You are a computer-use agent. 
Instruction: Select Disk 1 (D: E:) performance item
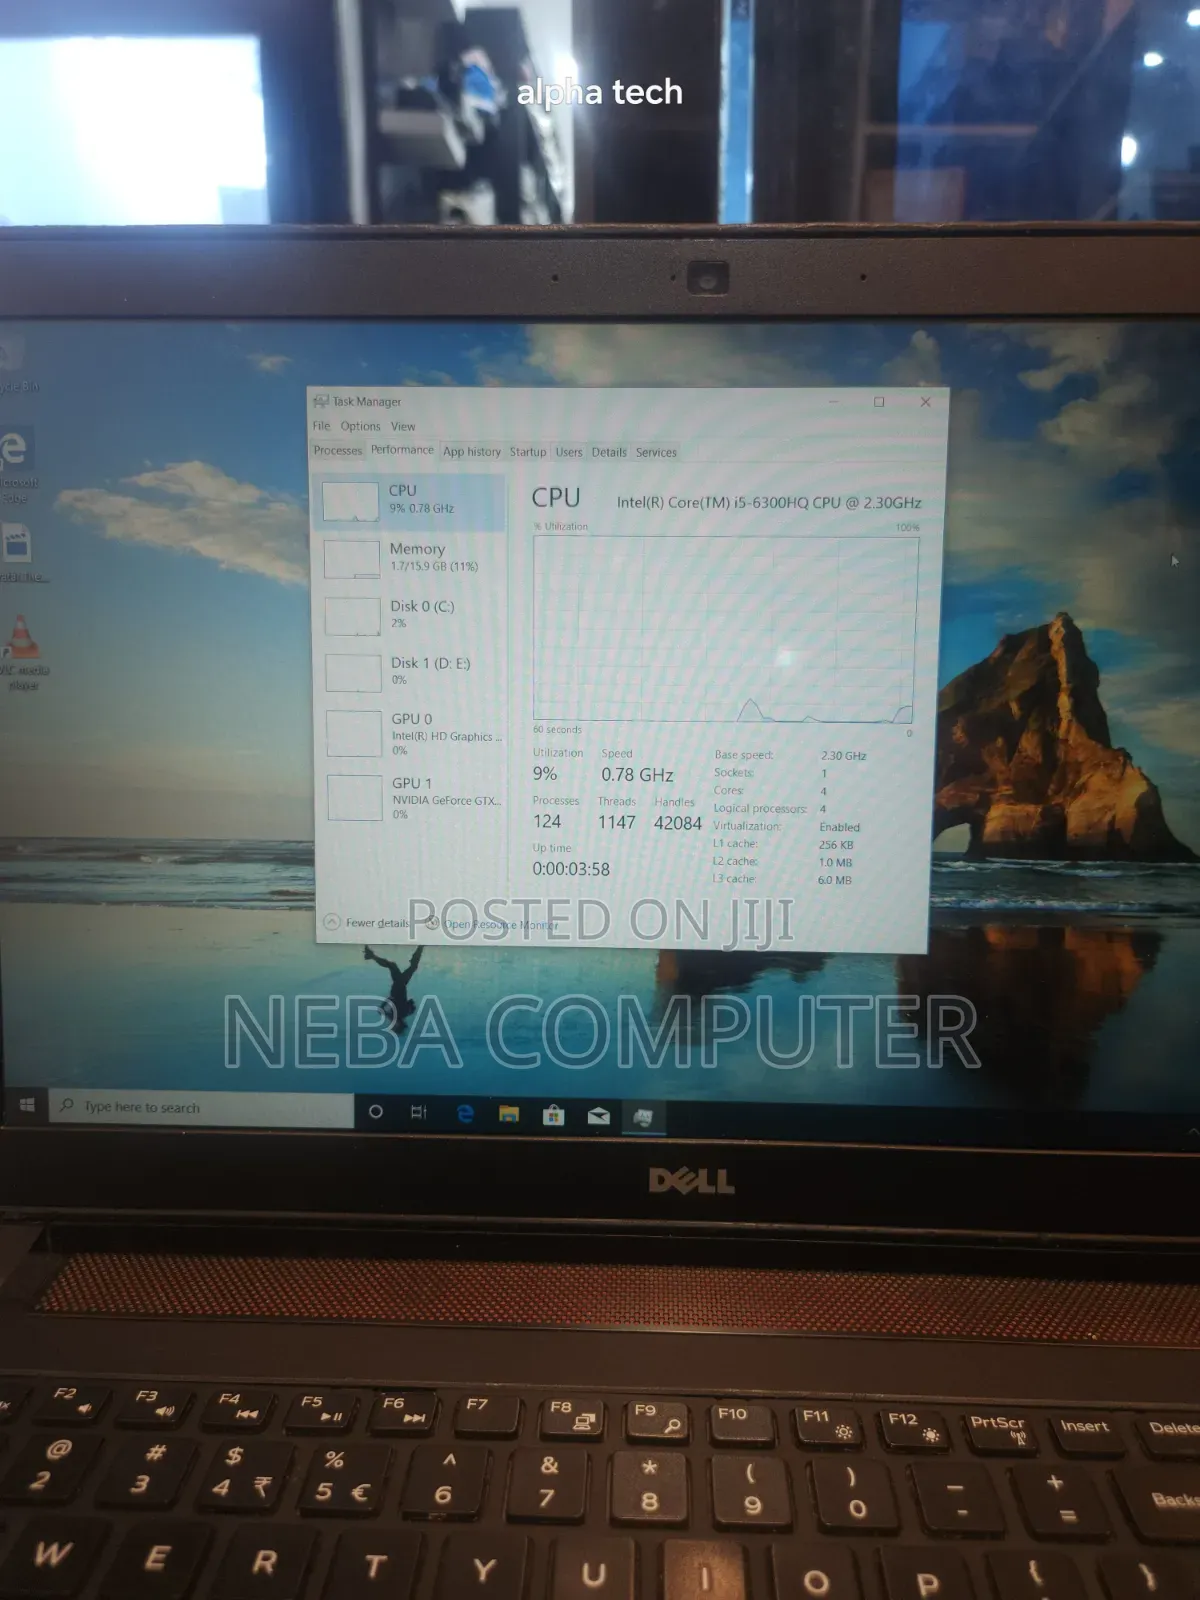[412, 672]
